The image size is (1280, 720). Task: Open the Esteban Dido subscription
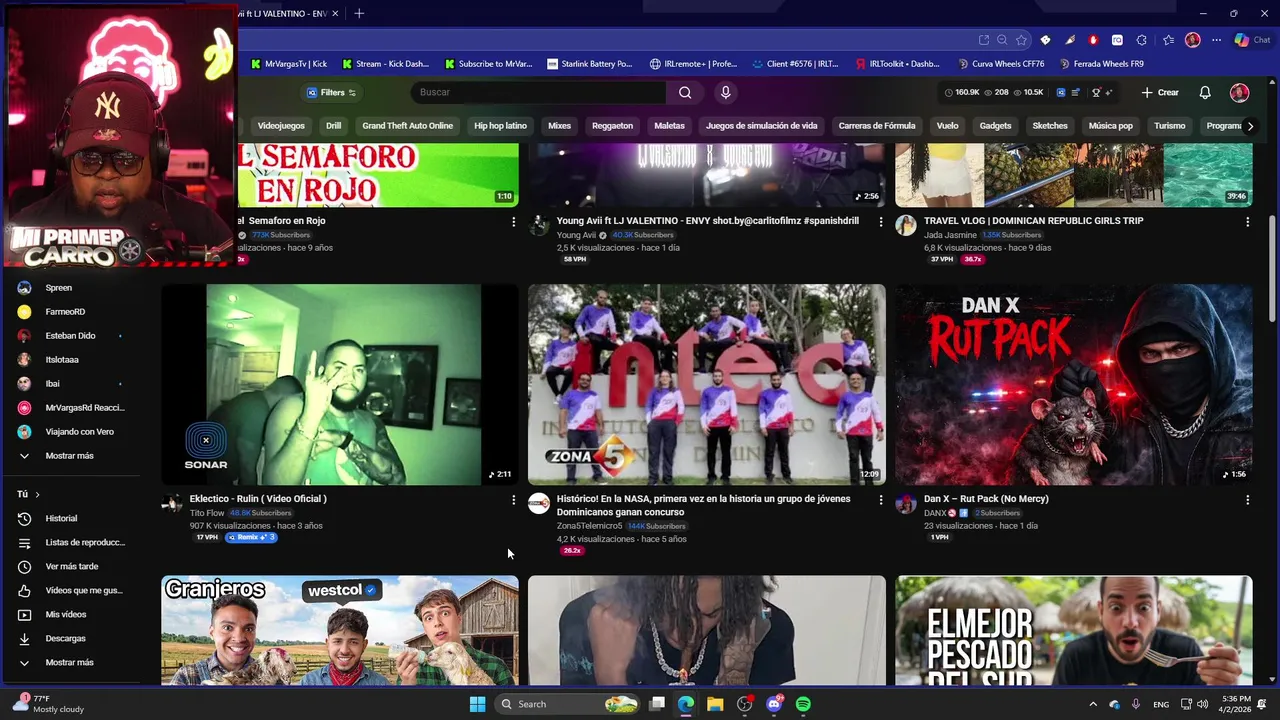click(x=71, y=336)
